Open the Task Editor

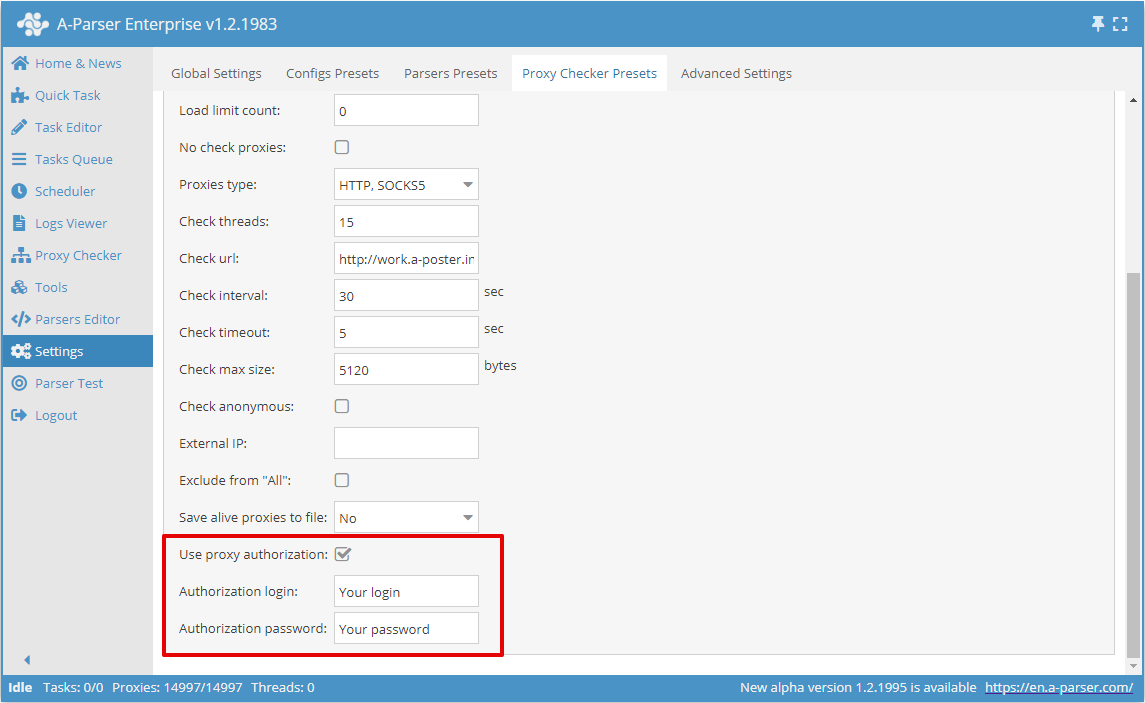[x=67, y=127]
